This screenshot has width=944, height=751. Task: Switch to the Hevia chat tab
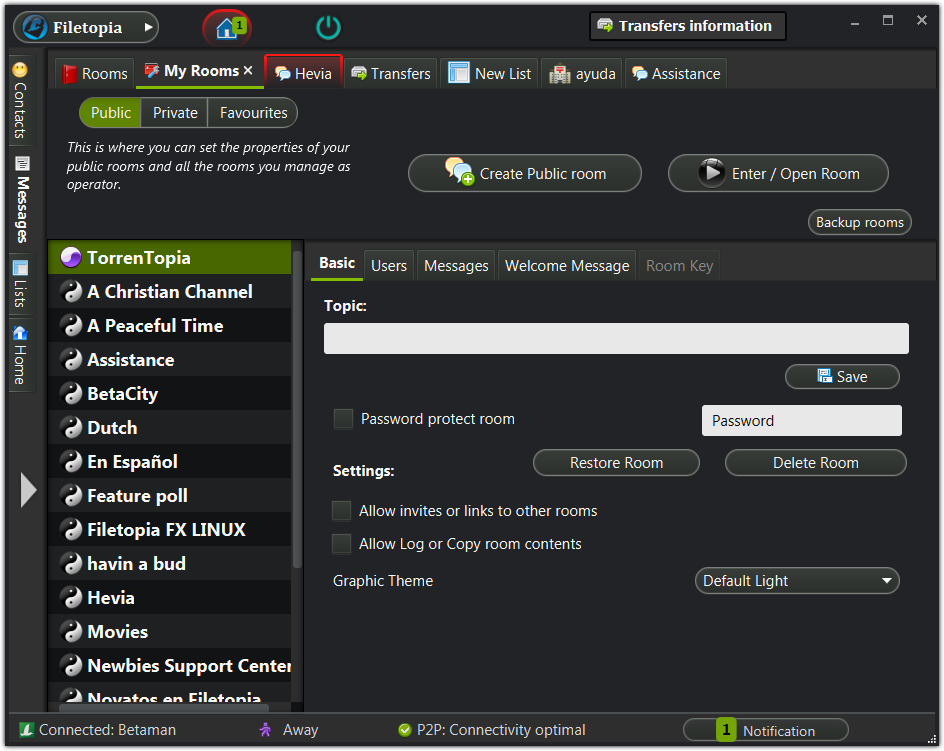pyautogui.click(x=304, y=73)
